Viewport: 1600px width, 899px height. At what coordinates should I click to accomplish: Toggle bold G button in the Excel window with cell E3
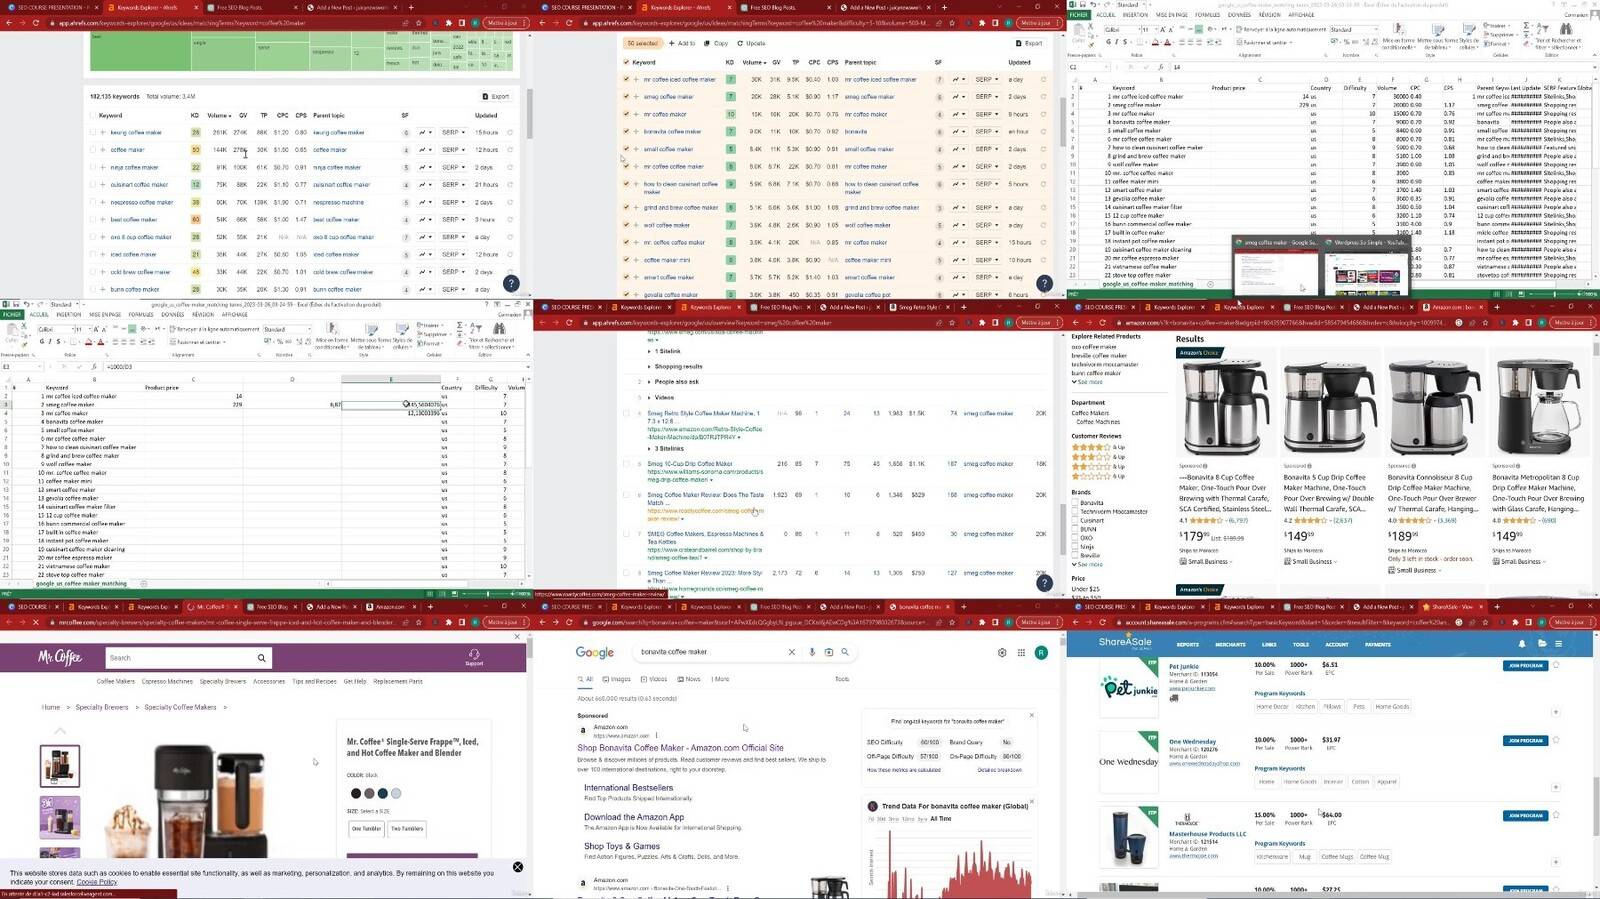42,342
